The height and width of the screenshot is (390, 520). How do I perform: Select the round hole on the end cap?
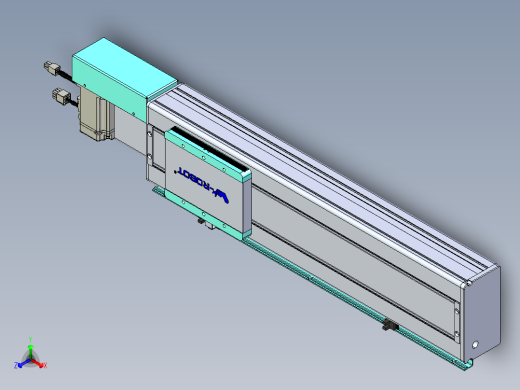pos(475,344)
